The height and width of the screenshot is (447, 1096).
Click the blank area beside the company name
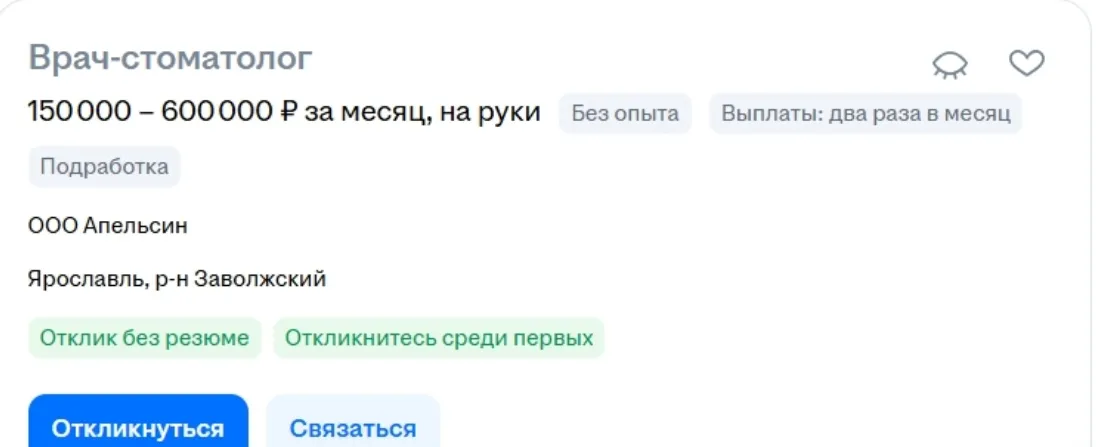pyautogui.click(x=500, y=226)
